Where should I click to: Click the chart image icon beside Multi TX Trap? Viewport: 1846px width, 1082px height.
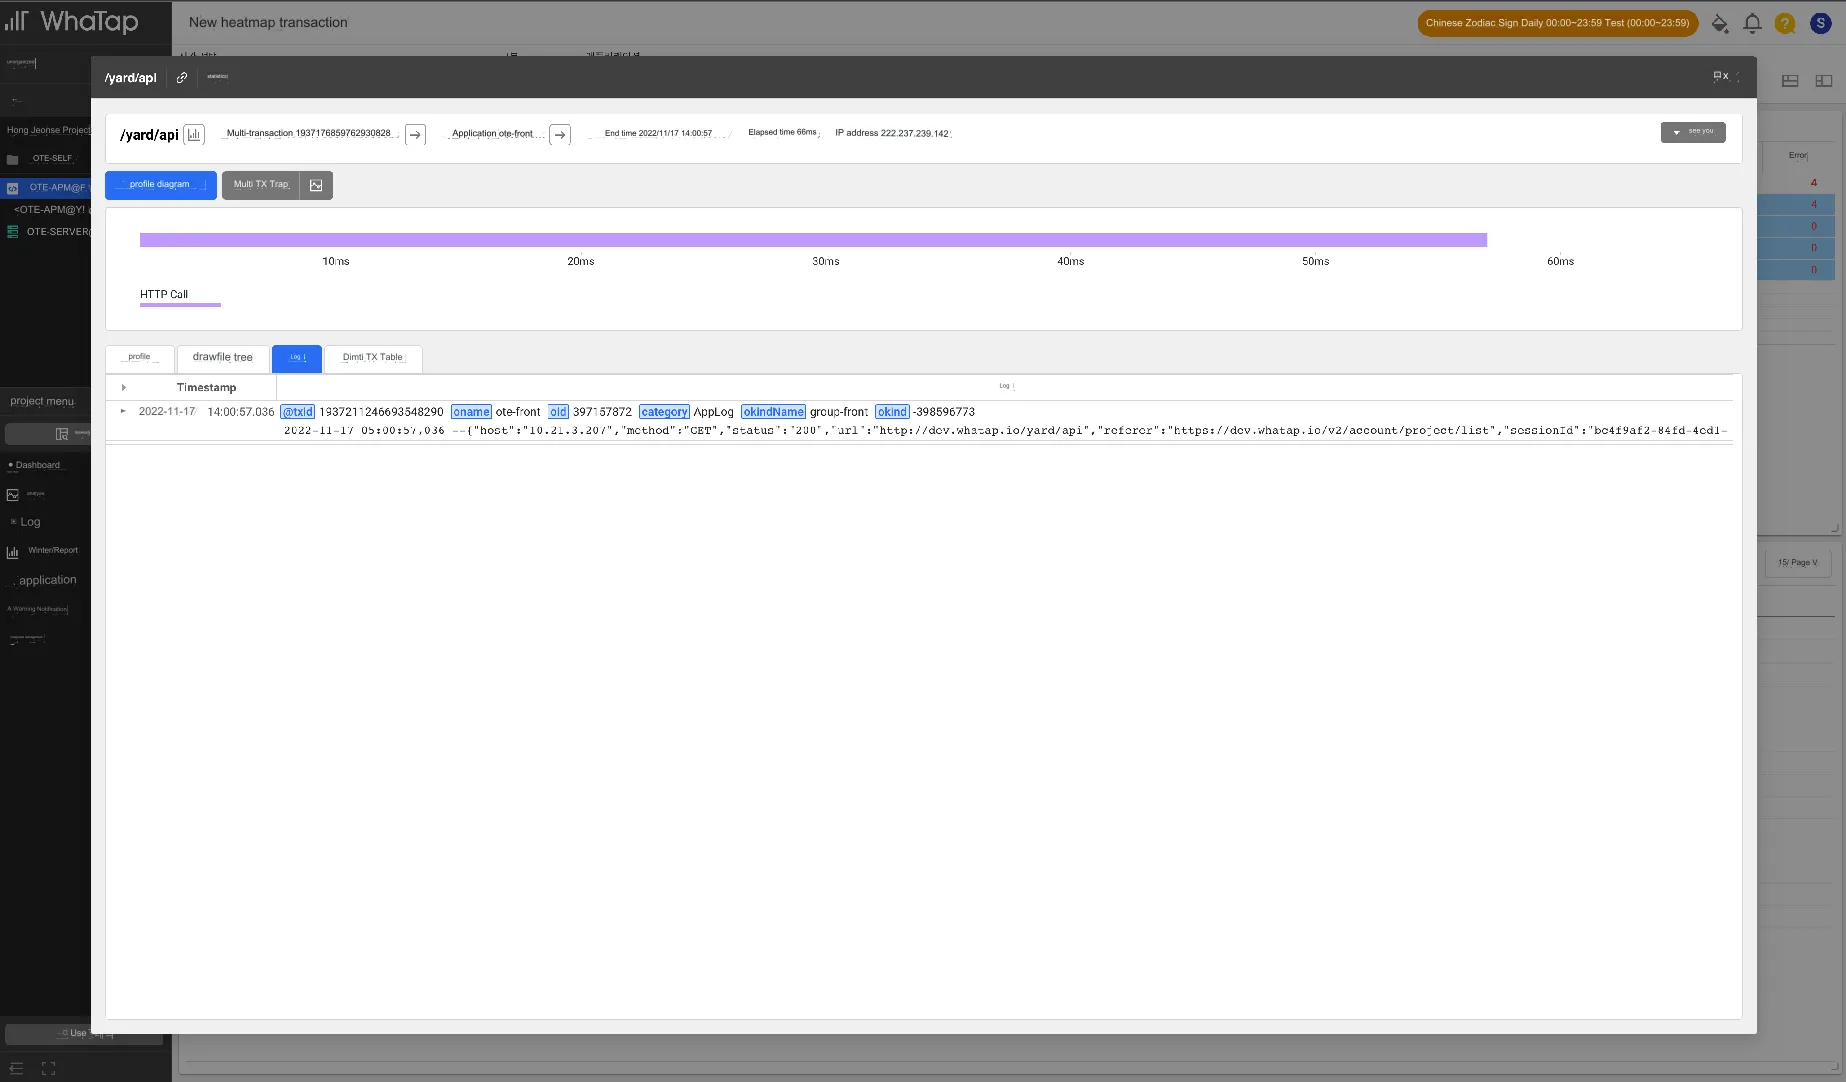pyautogui.click(x=316, y=185)
